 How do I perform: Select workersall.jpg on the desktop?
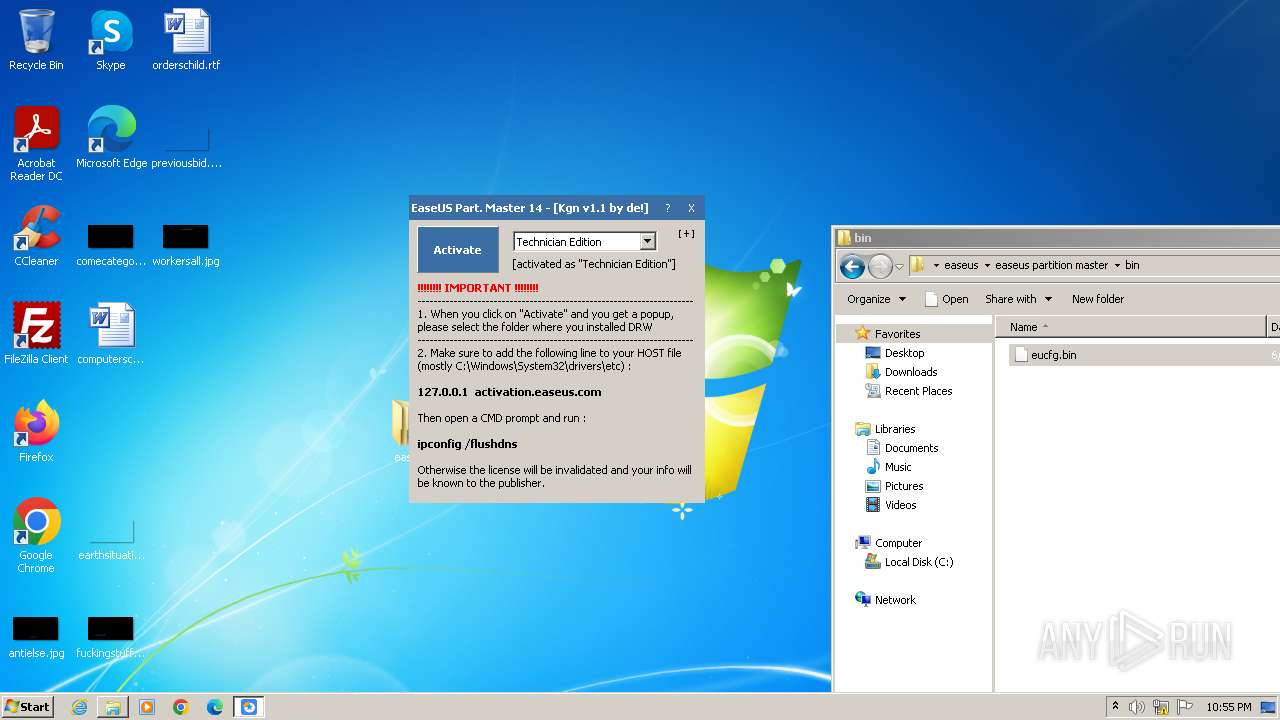point(186,246)
